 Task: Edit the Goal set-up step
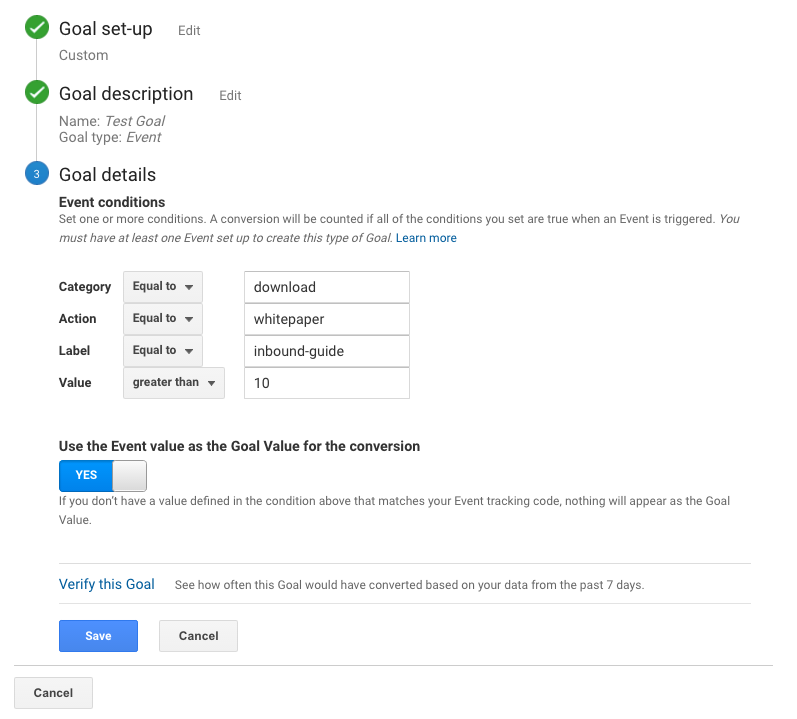point(189,31)
